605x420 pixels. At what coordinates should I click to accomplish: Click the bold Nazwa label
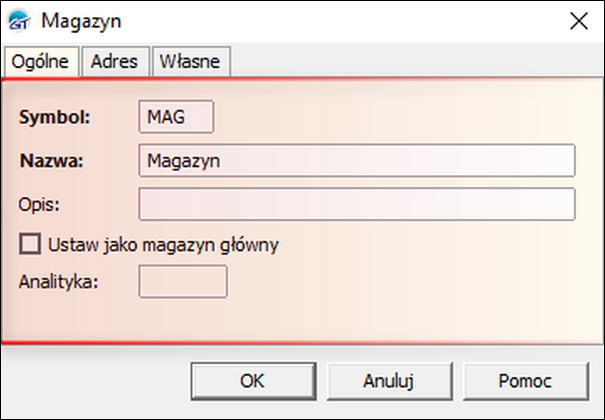(51, 160)
